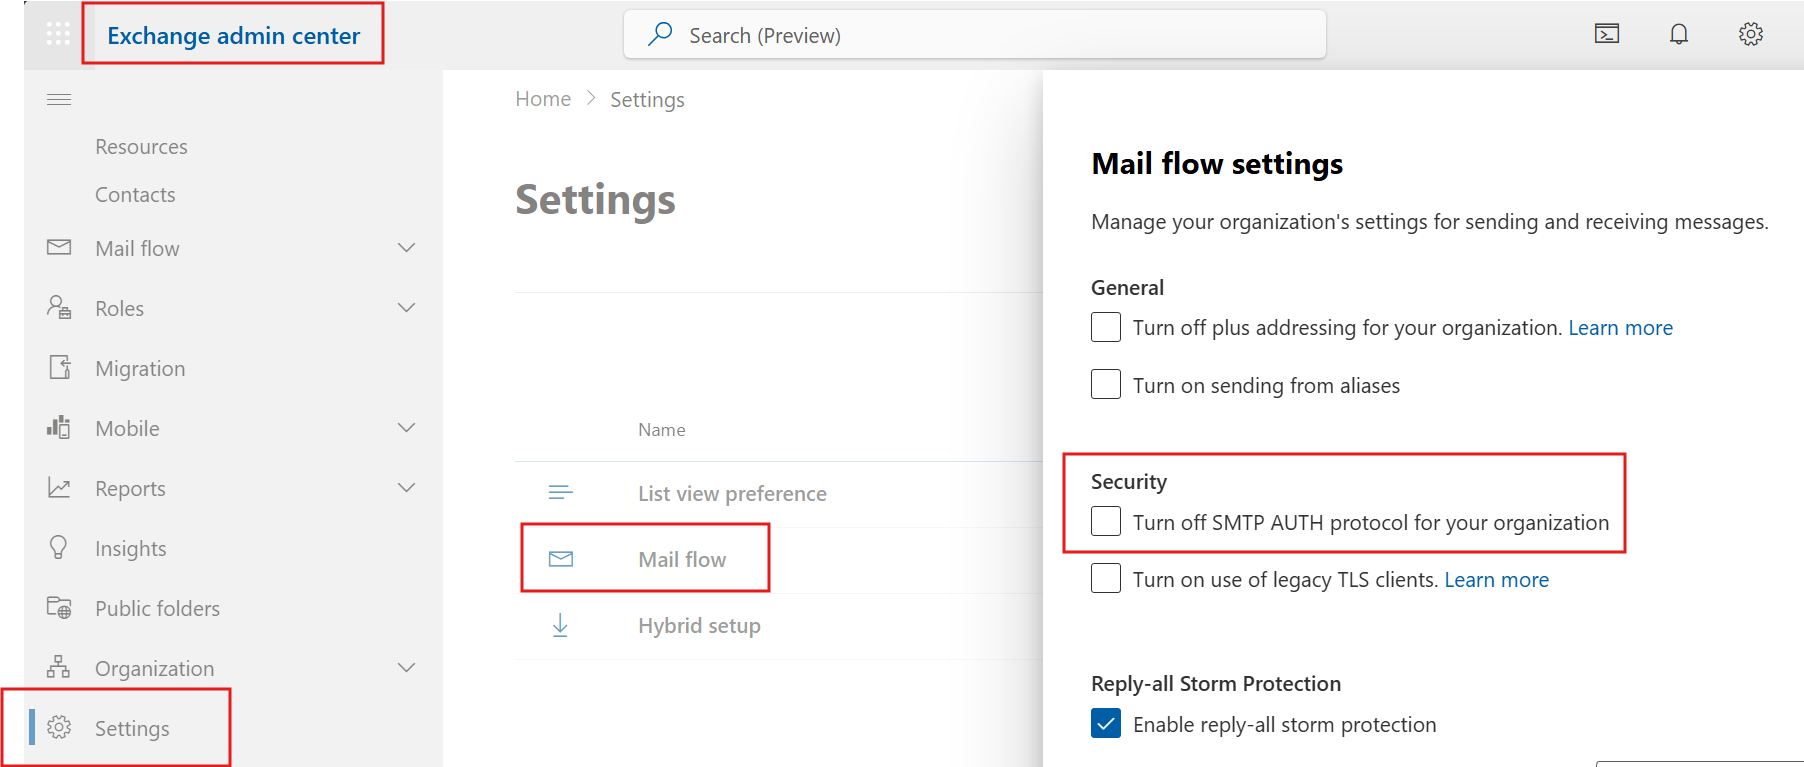Expand the Mobile sidebar chevron
This screenshot has width=1804, height=767.
pyautogui.click(x=406, y=427)
